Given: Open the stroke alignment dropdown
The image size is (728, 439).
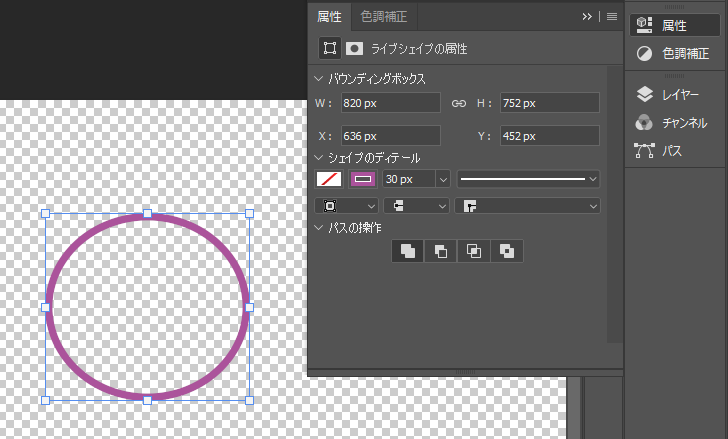Looking at the screenshot, I should [341, 205].
